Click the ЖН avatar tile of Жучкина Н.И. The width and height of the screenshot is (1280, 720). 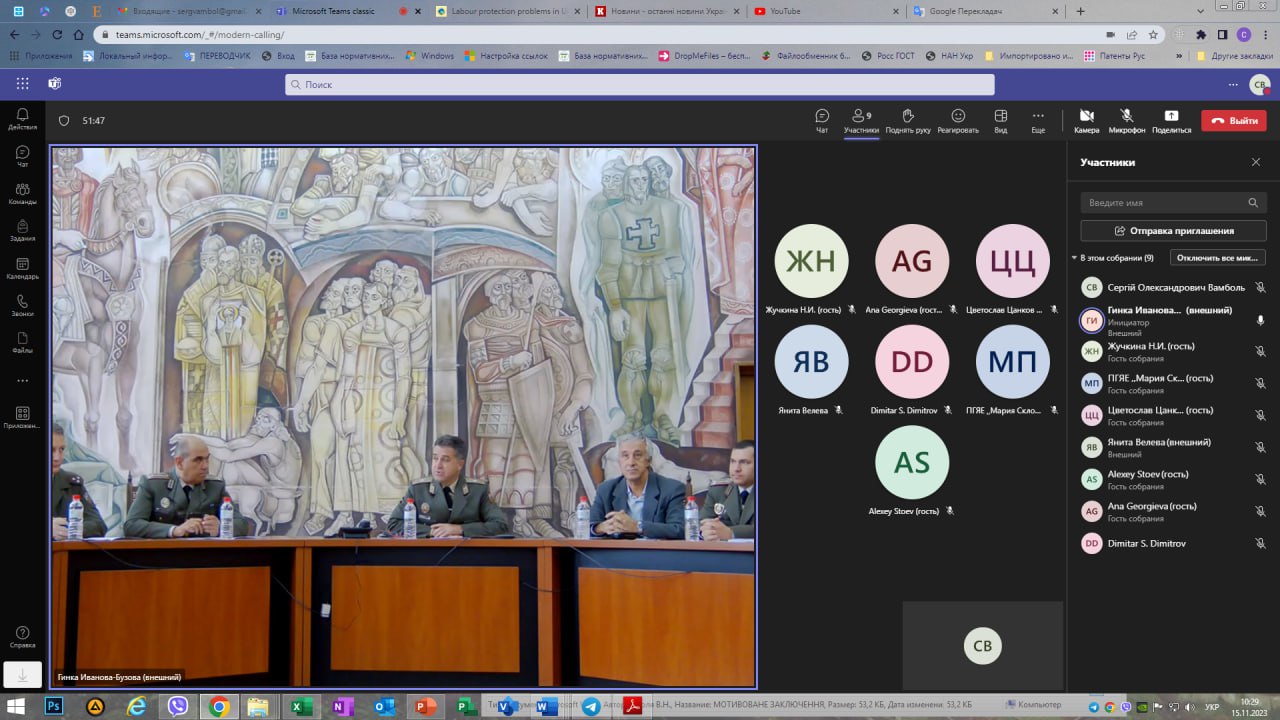click(x=811, y=261)
